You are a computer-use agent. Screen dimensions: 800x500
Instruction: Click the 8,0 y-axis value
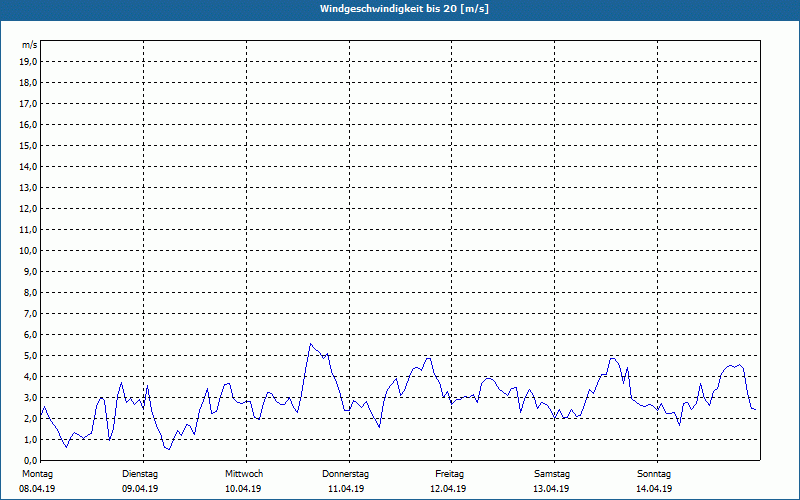(30, 292)
